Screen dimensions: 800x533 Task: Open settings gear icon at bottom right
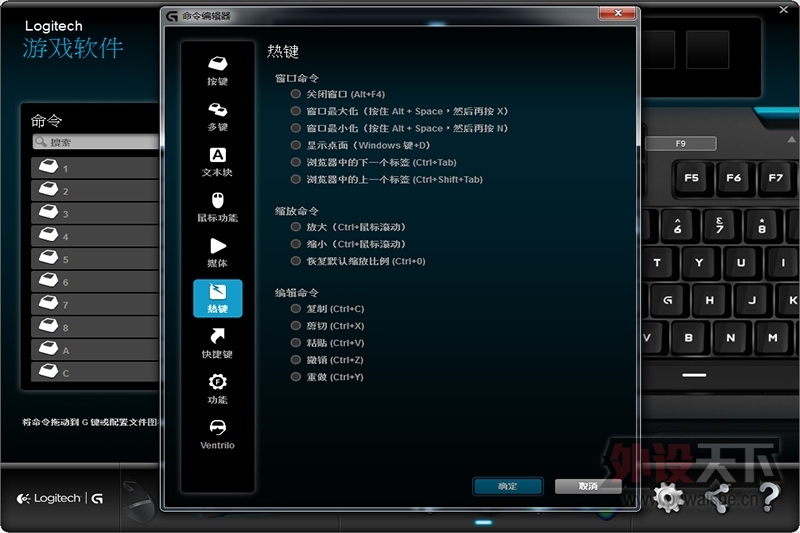pos(668,497)
